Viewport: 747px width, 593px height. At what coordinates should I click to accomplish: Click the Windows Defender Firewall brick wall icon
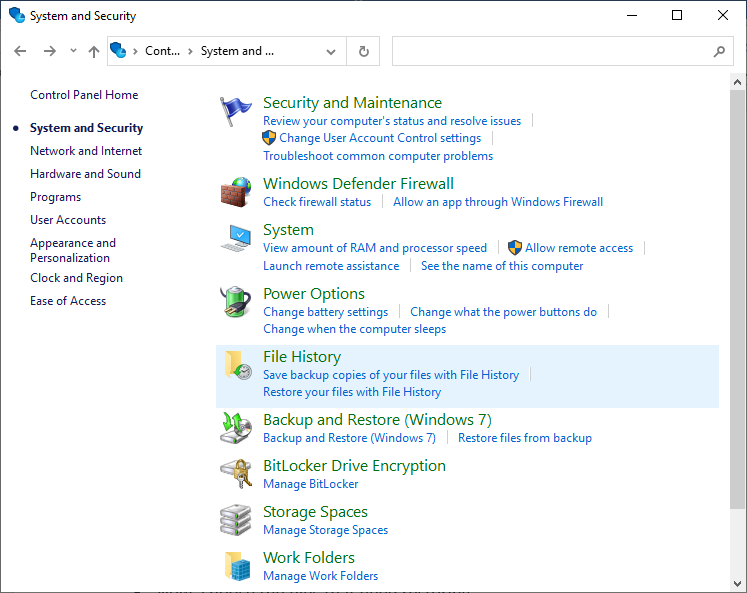pos(236,192)
